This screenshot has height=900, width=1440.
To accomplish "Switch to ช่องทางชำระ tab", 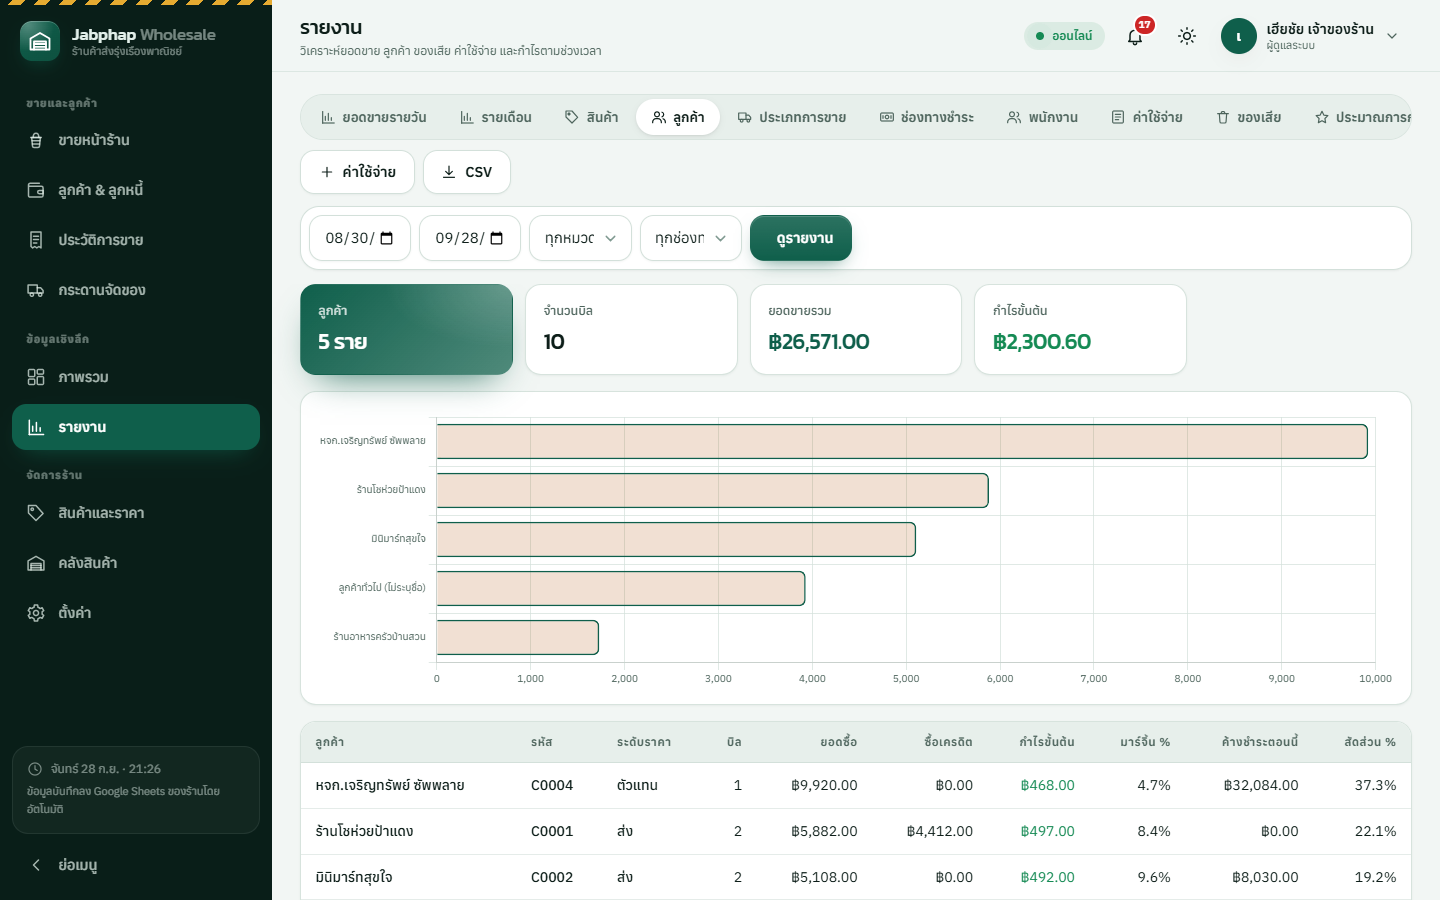I will [927, 117].
